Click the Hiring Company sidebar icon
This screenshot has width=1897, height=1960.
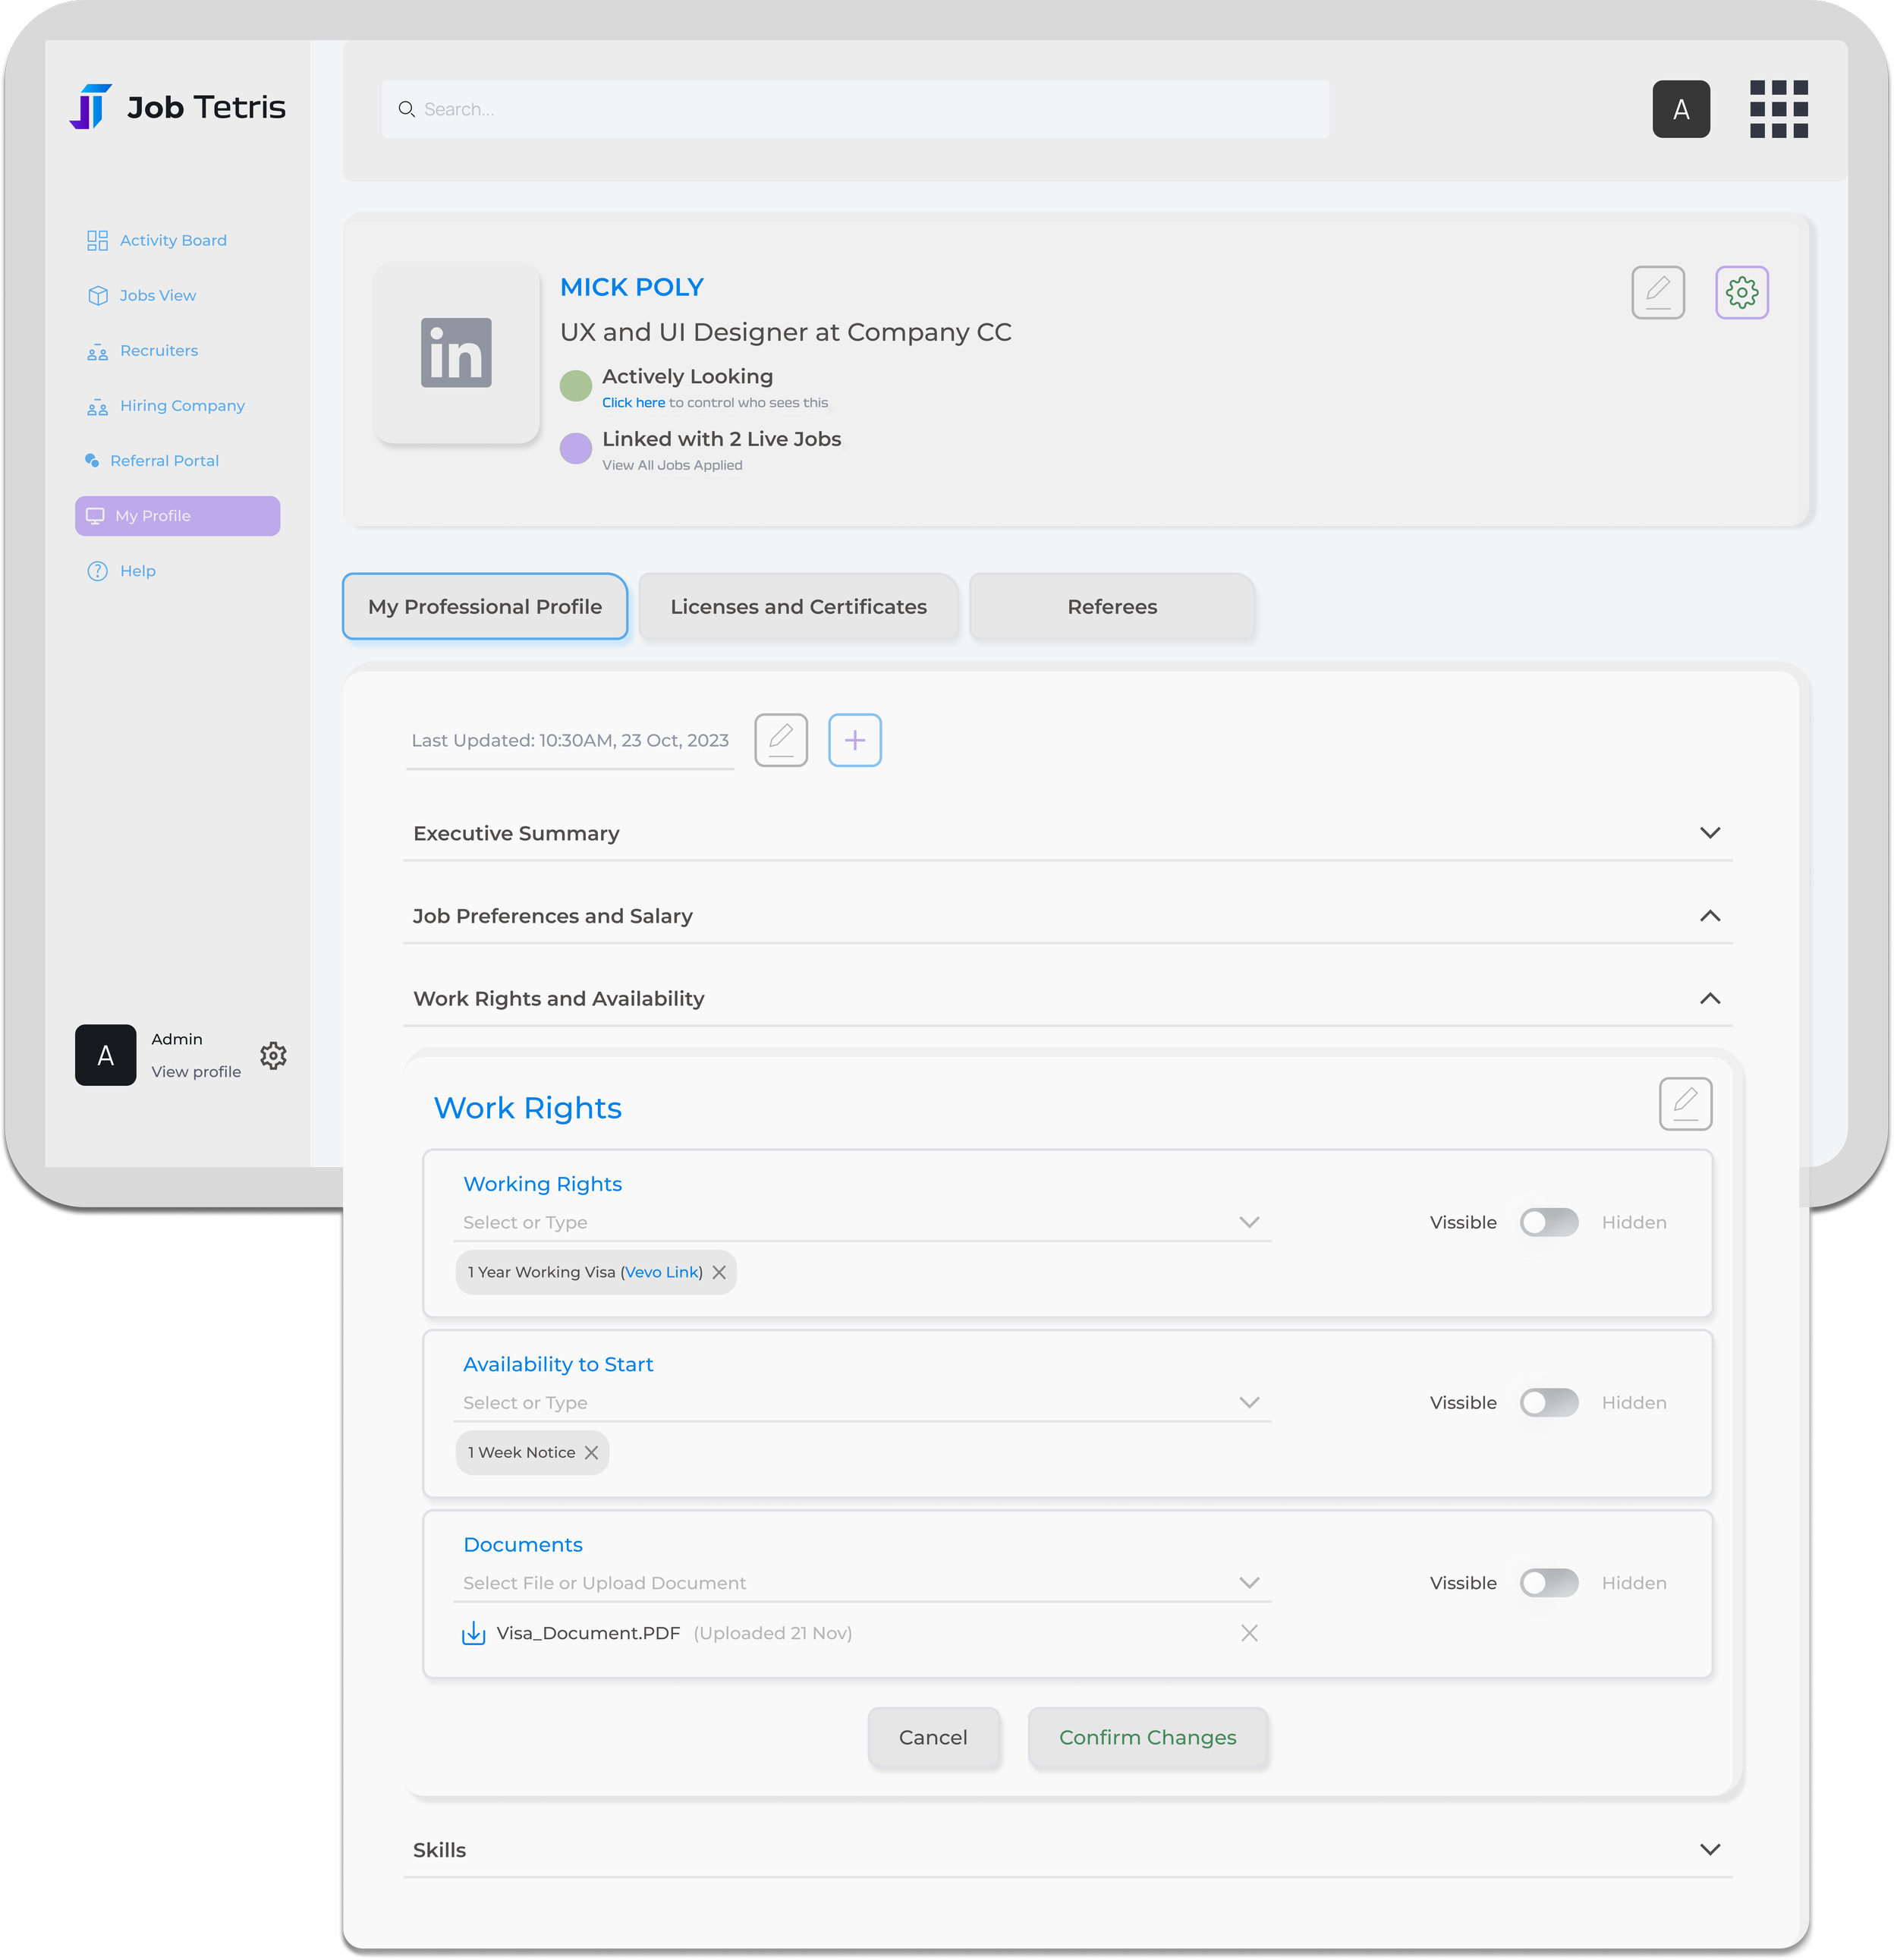pyautogui.click(x=97, y=405)
